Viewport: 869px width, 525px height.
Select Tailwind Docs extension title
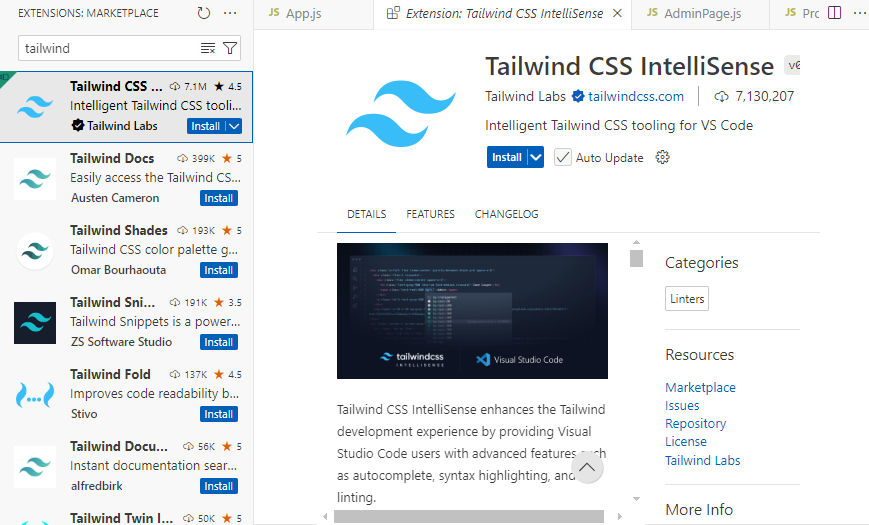coord(112,159)
